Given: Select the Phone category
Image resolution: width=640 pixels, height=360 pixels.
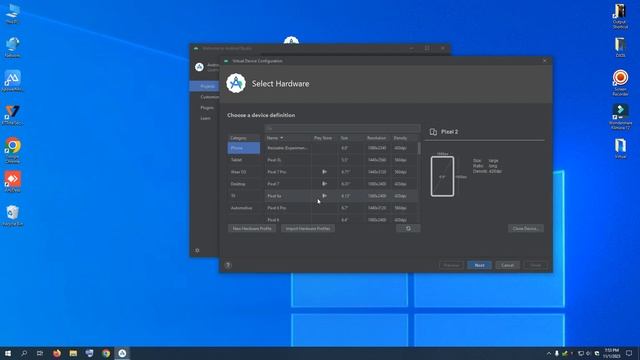Looking at the screenshot, I should coord(244,148).
